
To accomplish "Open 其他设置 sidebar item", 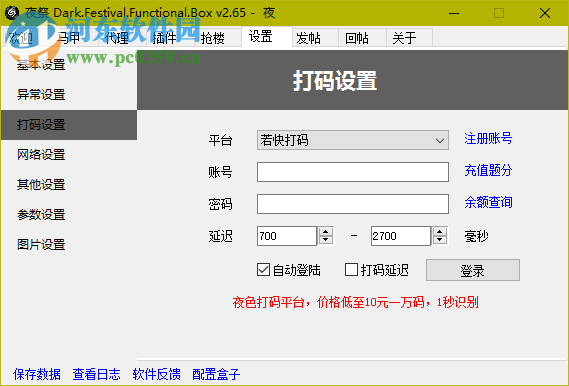I will point(69,185).
